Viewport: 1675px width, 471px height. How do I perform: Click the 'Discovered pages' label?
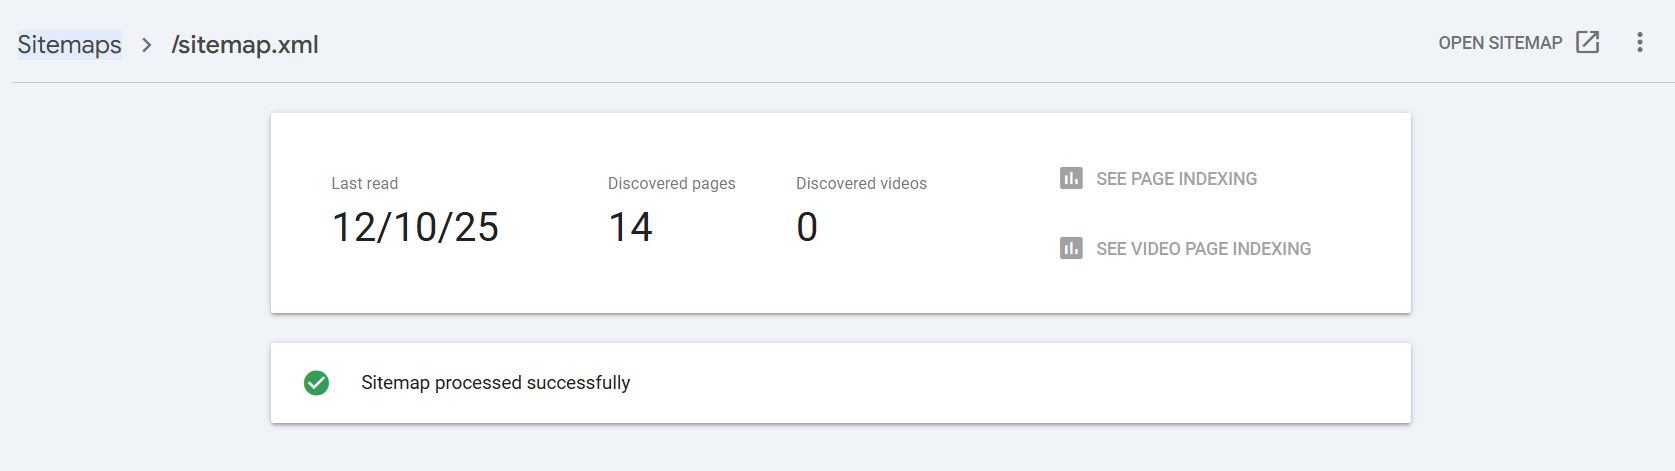pyautogui.click(x=671, y=183)
